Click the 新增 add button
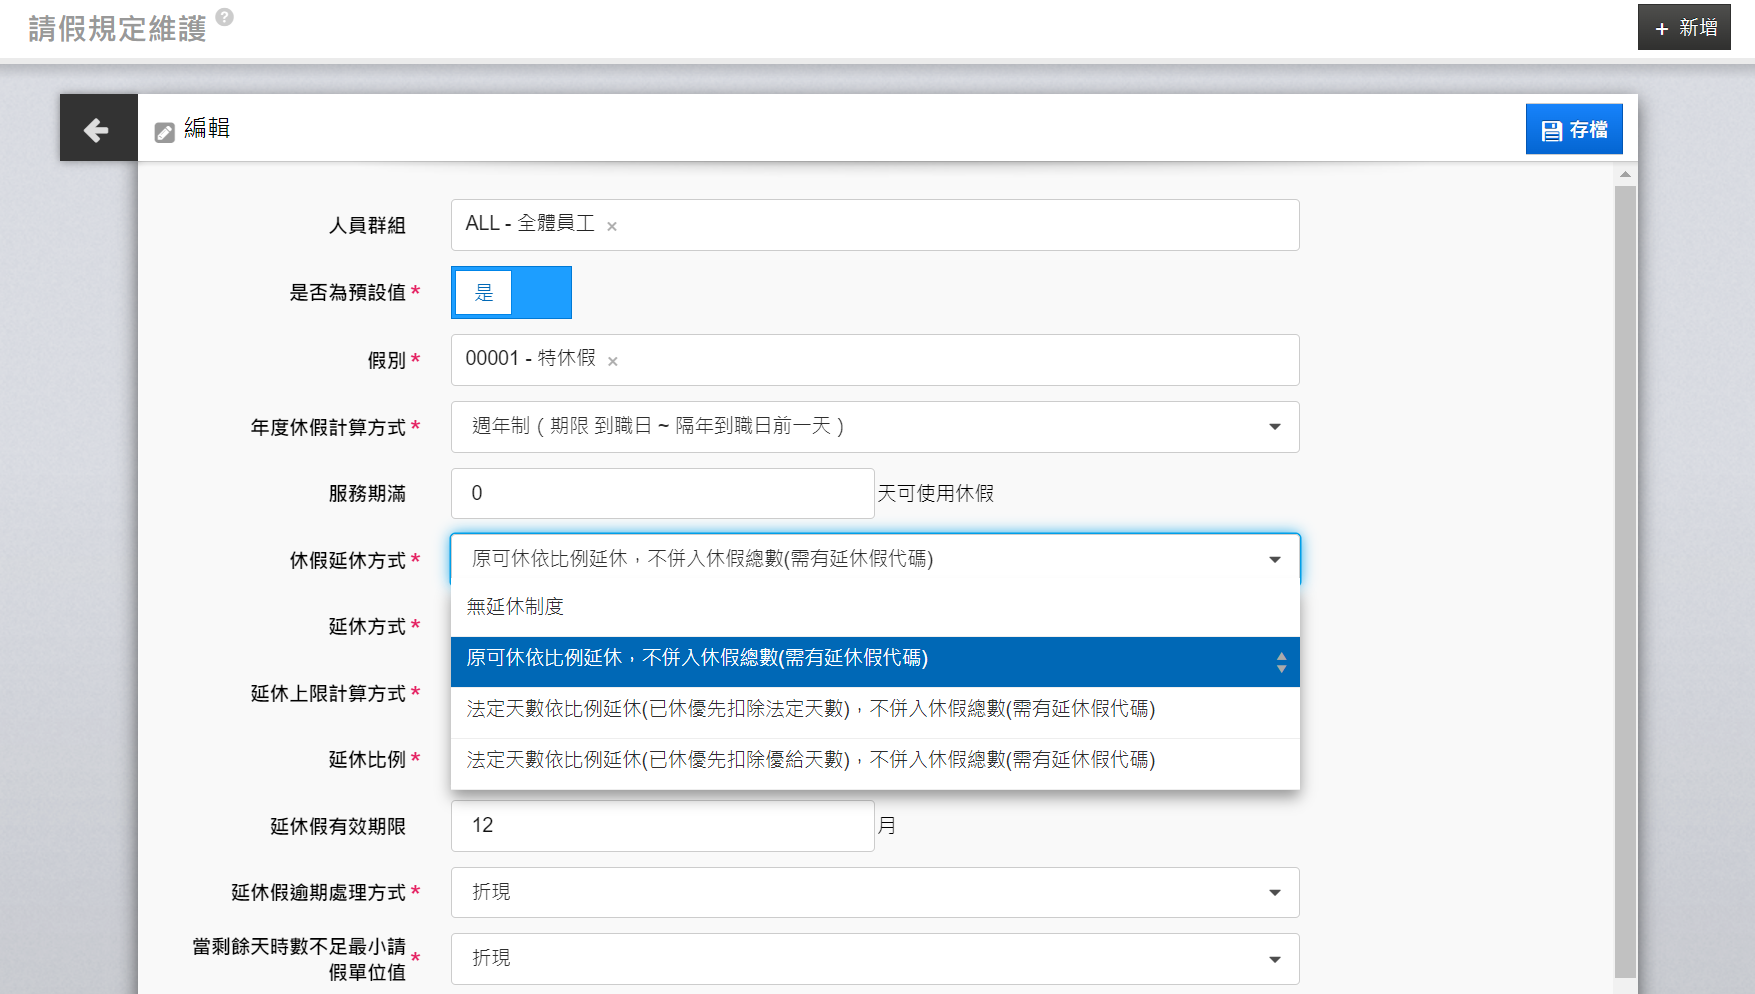 point(1684,28)
